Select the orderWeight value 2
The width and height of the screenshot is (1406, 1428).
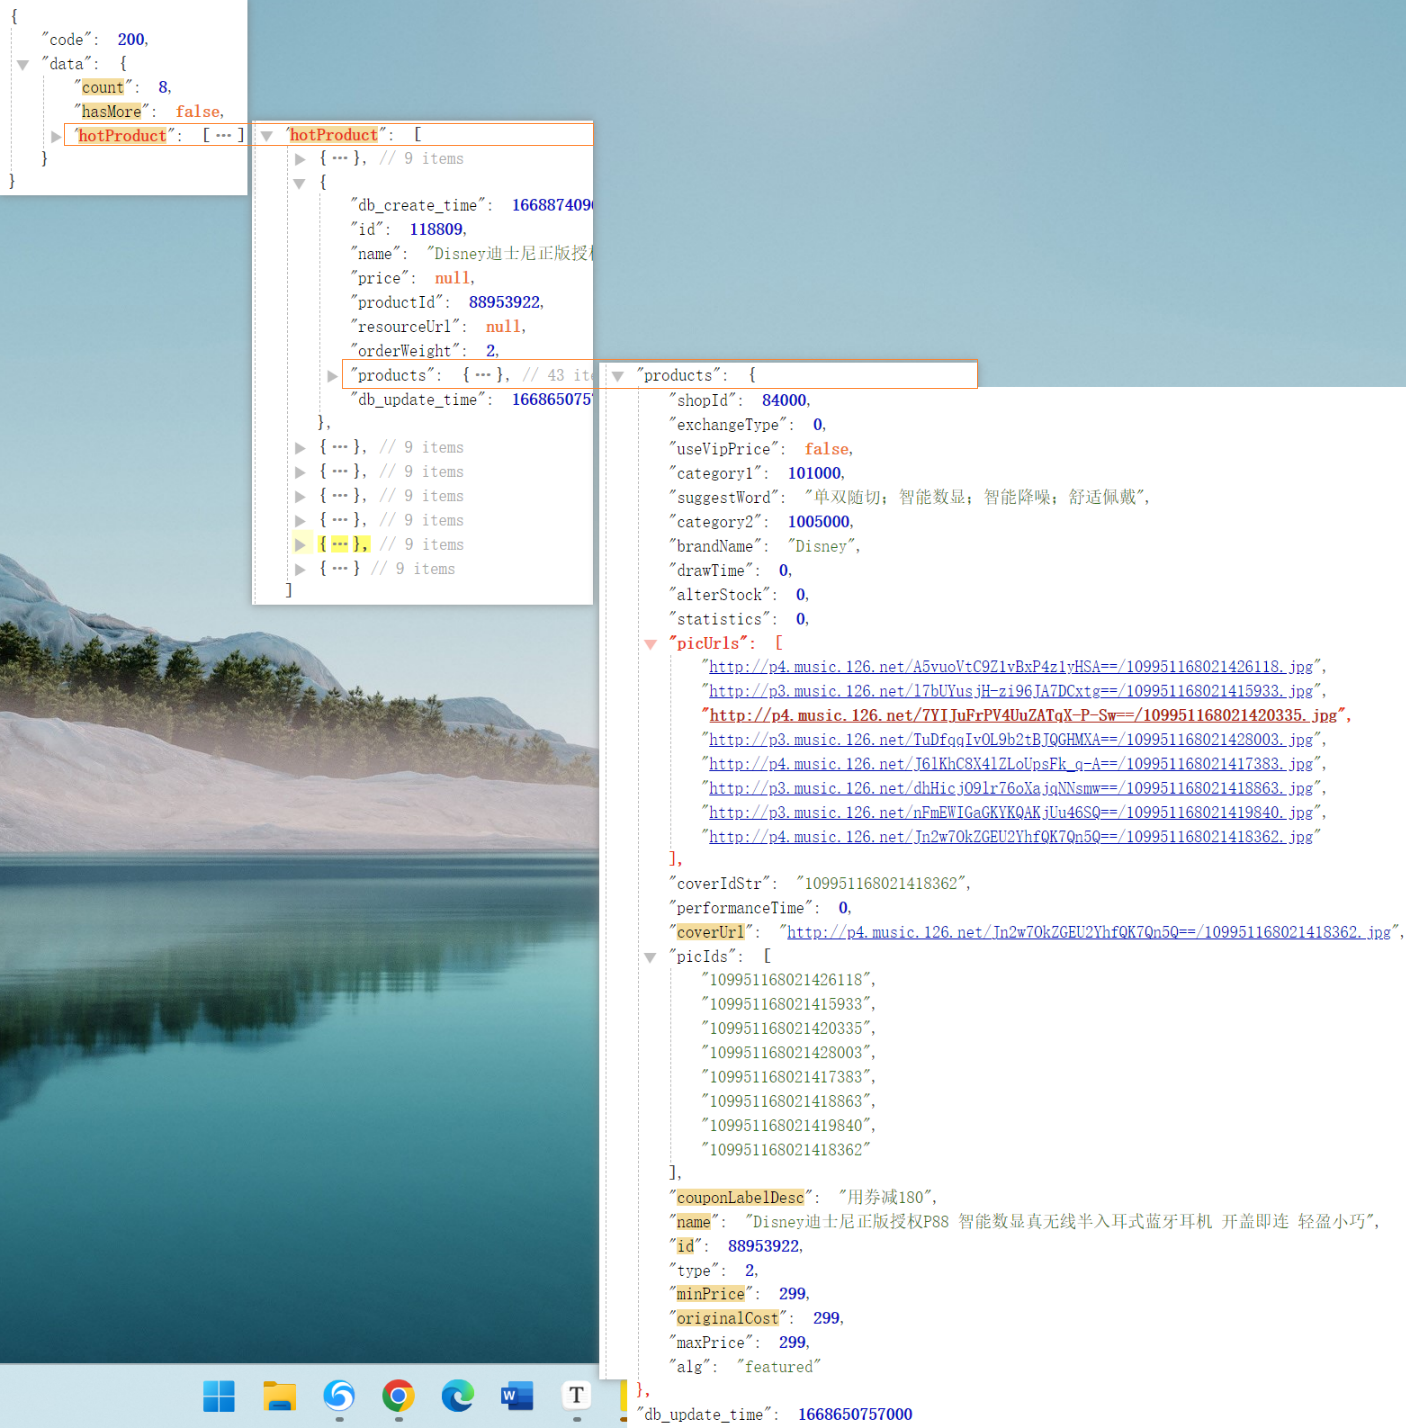coord(491,351)
